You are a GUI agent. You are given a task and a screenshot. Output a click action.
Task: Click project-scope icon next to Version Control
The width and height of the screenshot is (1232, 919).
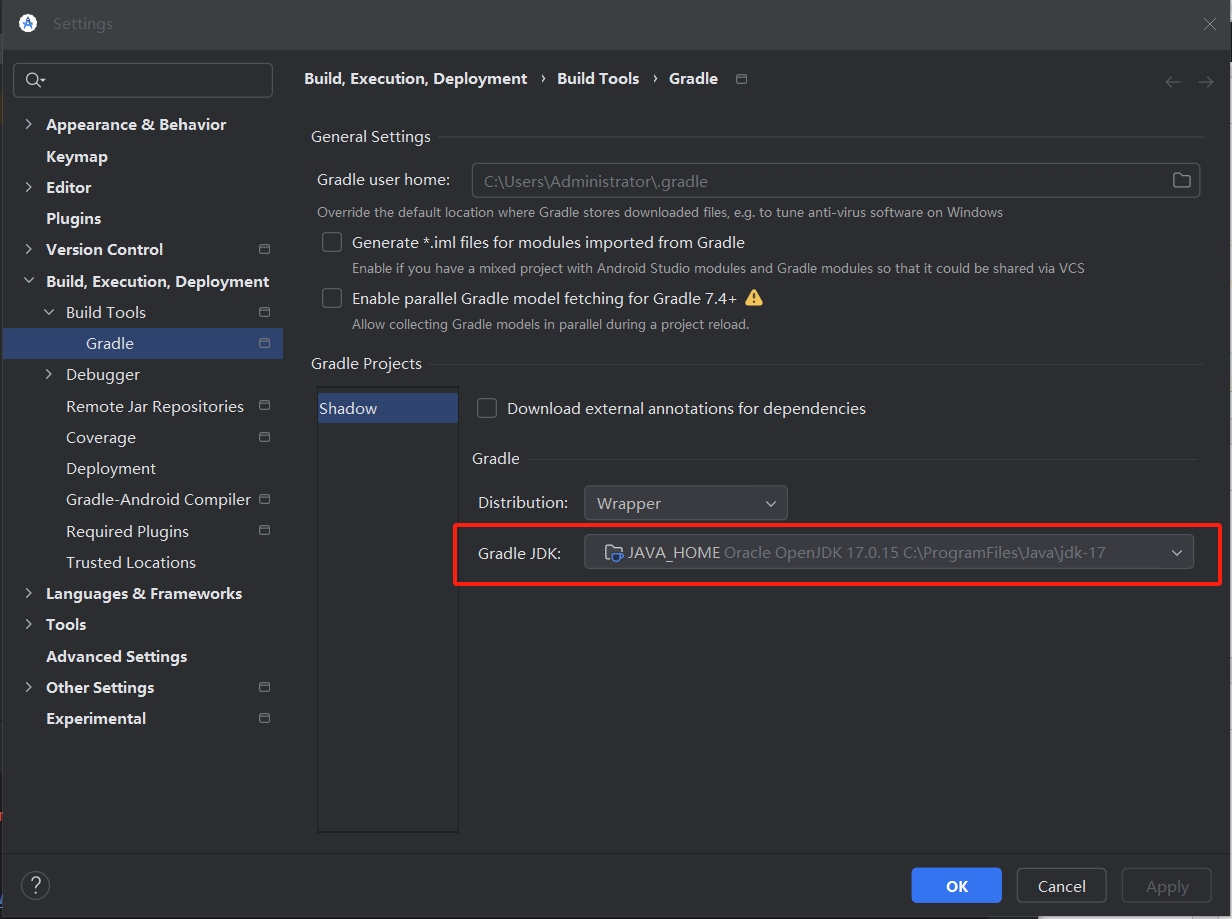coord(264,249)
